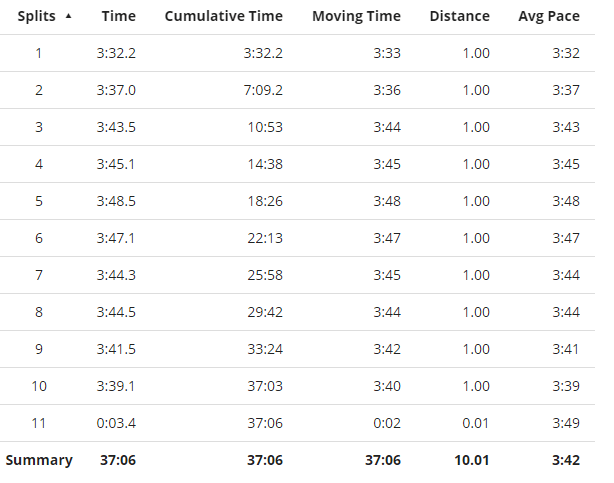Sort table by the Time column header
The height and width of the screenshot is (483, 614).
[x=118, y=16]
